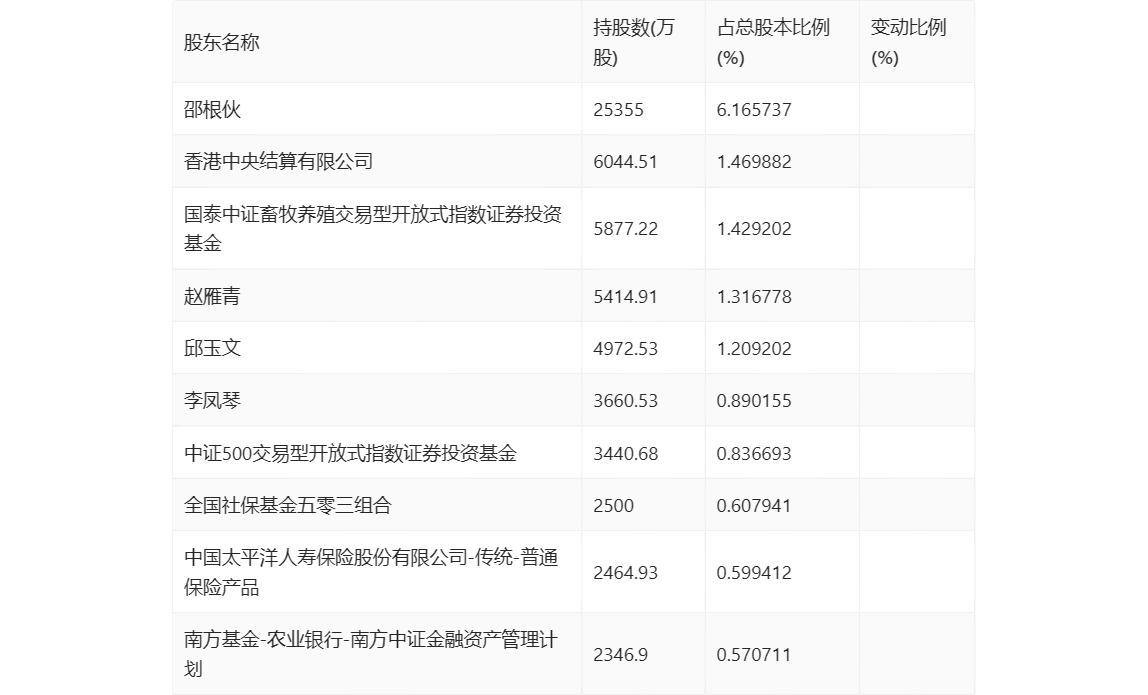Select the percentage 0.607941
Screen dimensions: 1148x695
(x=754, y=505)
